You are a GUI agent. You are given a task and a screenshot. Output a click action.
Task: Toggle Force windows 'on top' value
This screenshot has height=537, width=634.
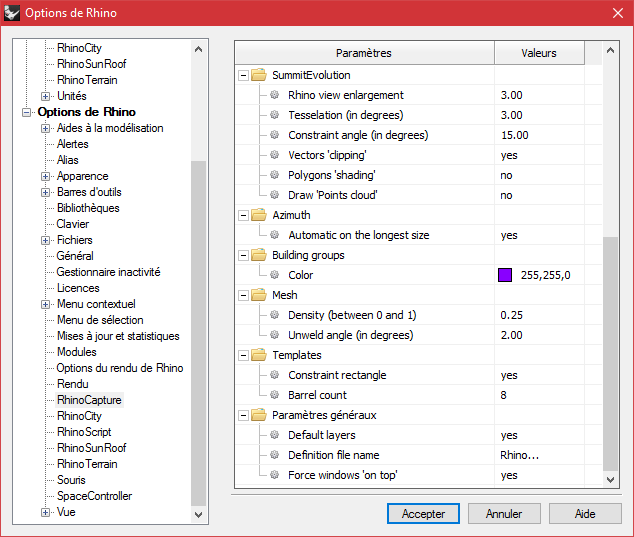tap(509, 476)
